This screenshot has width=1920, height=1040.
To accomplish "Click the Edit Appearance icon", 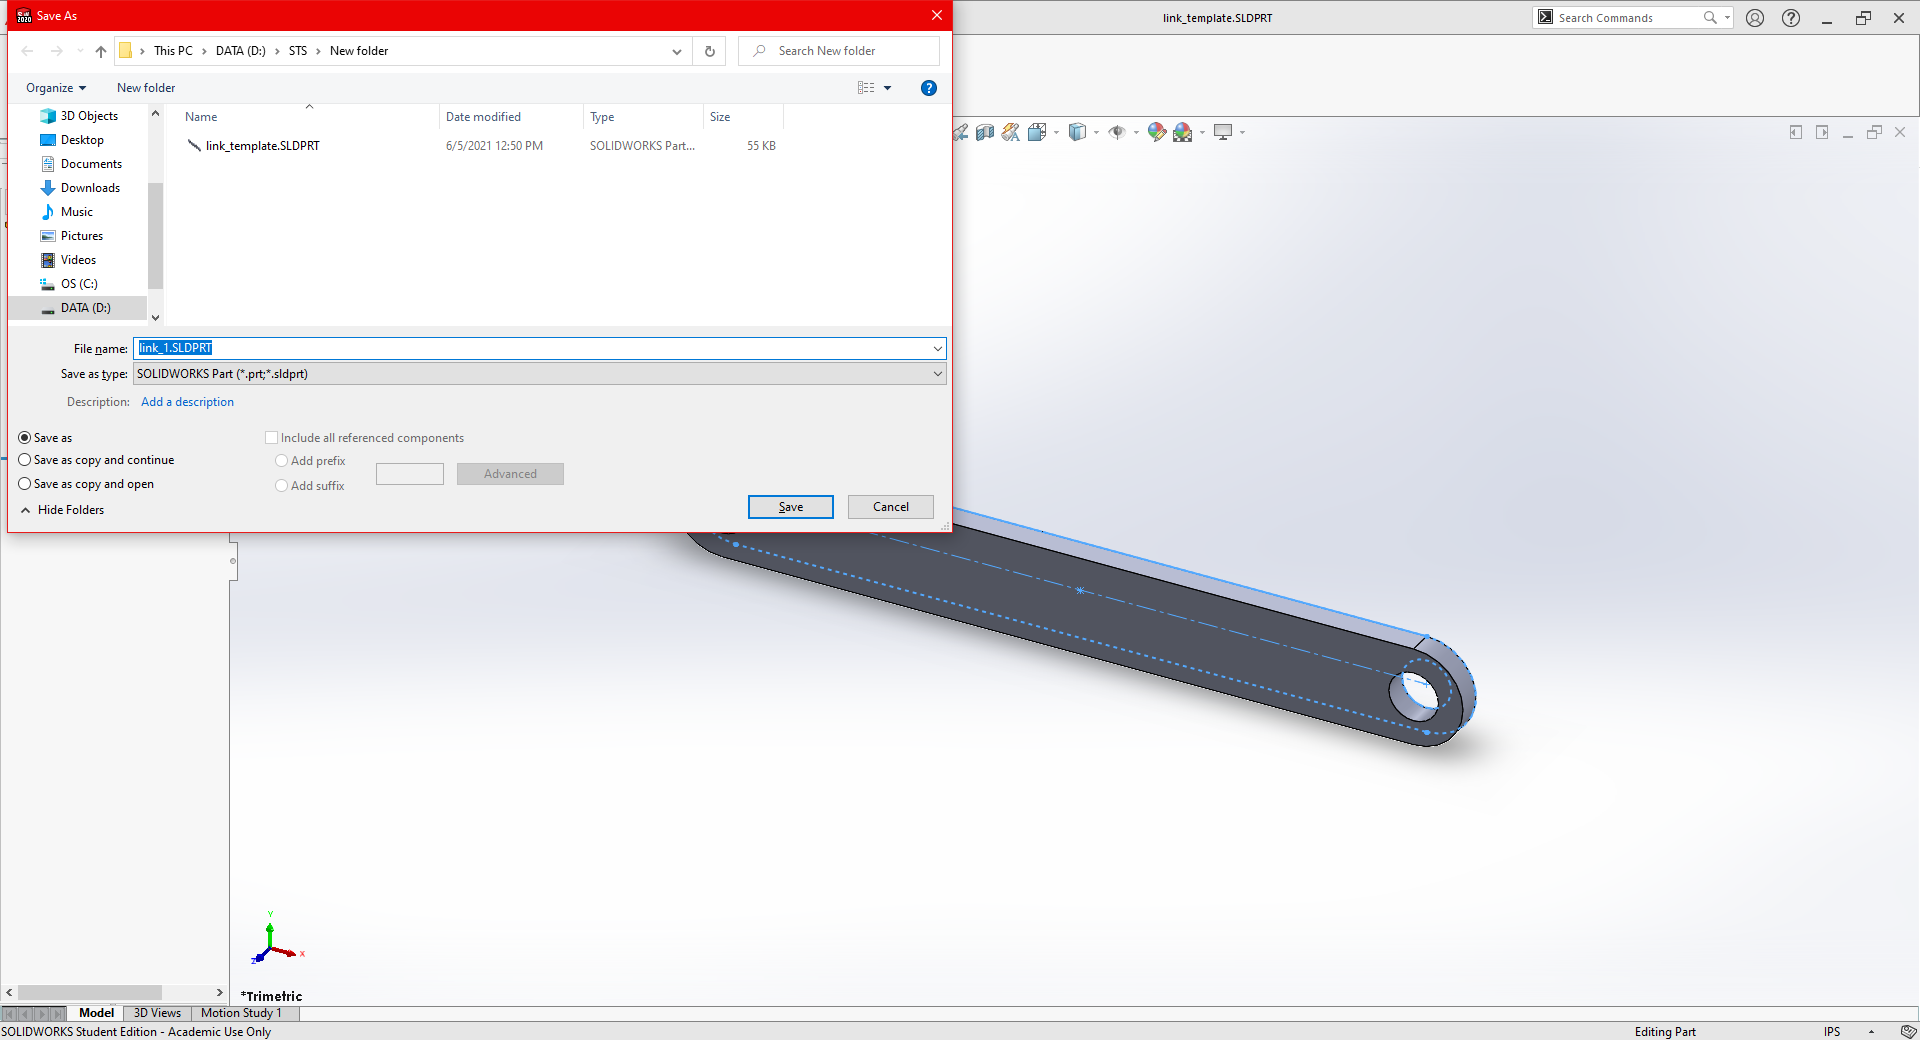I will tap(1157, 132).
